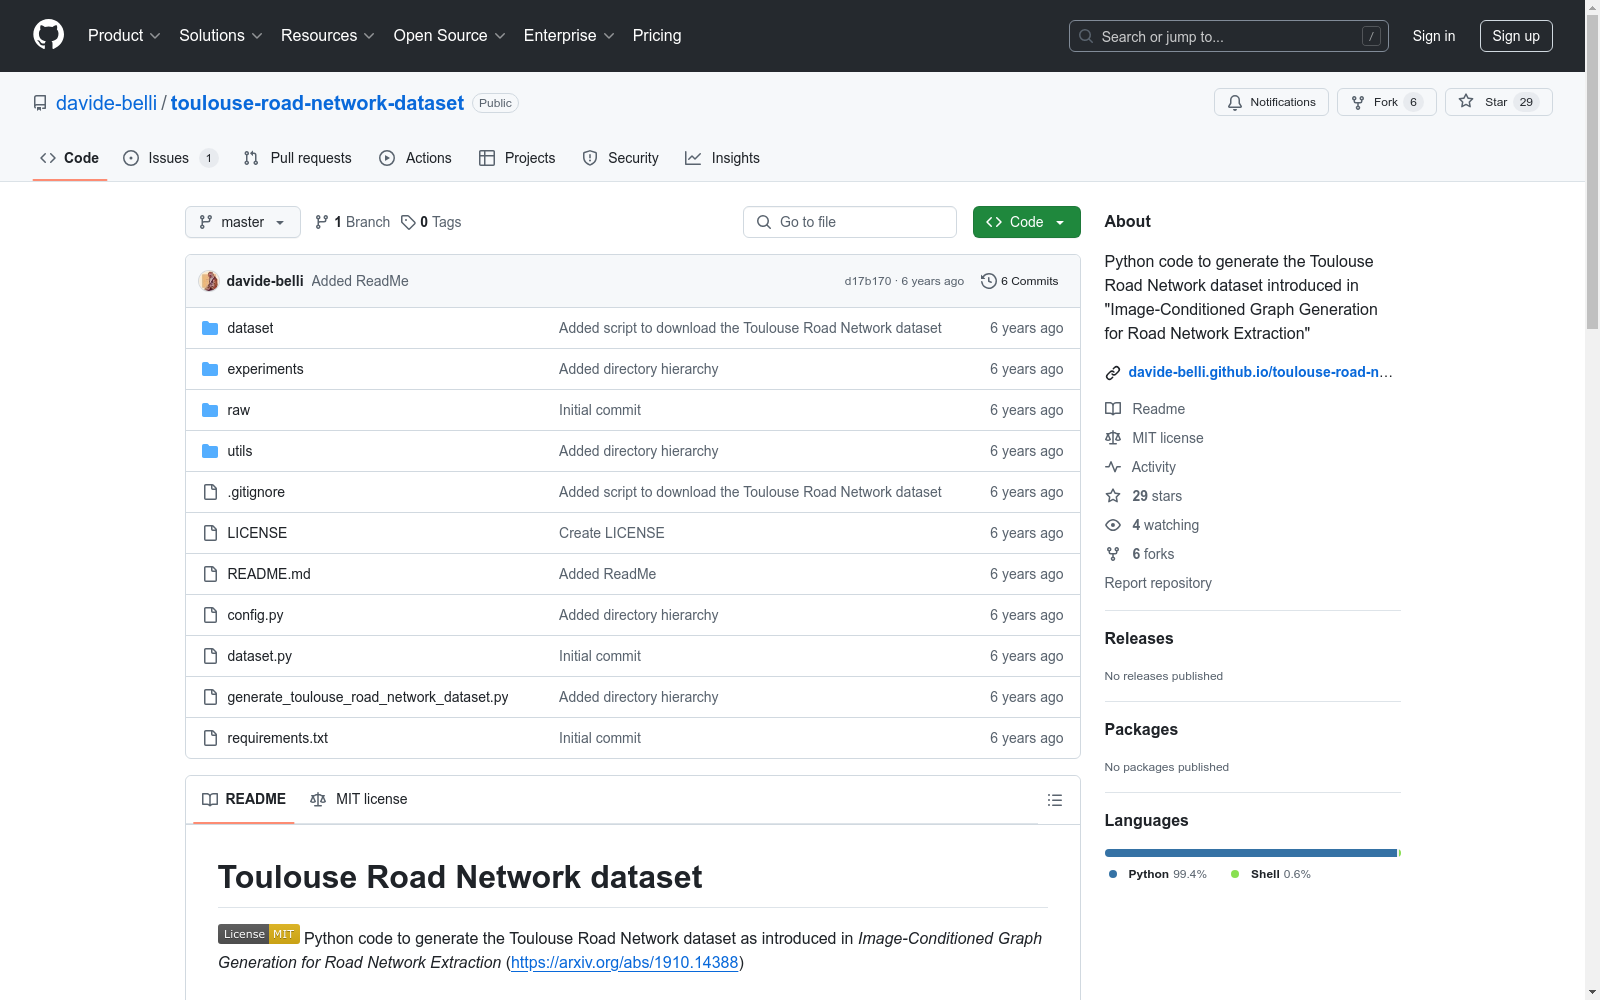1600x1000 pixels.
Task: Click the Report repository link
Action: [1158, 583]
